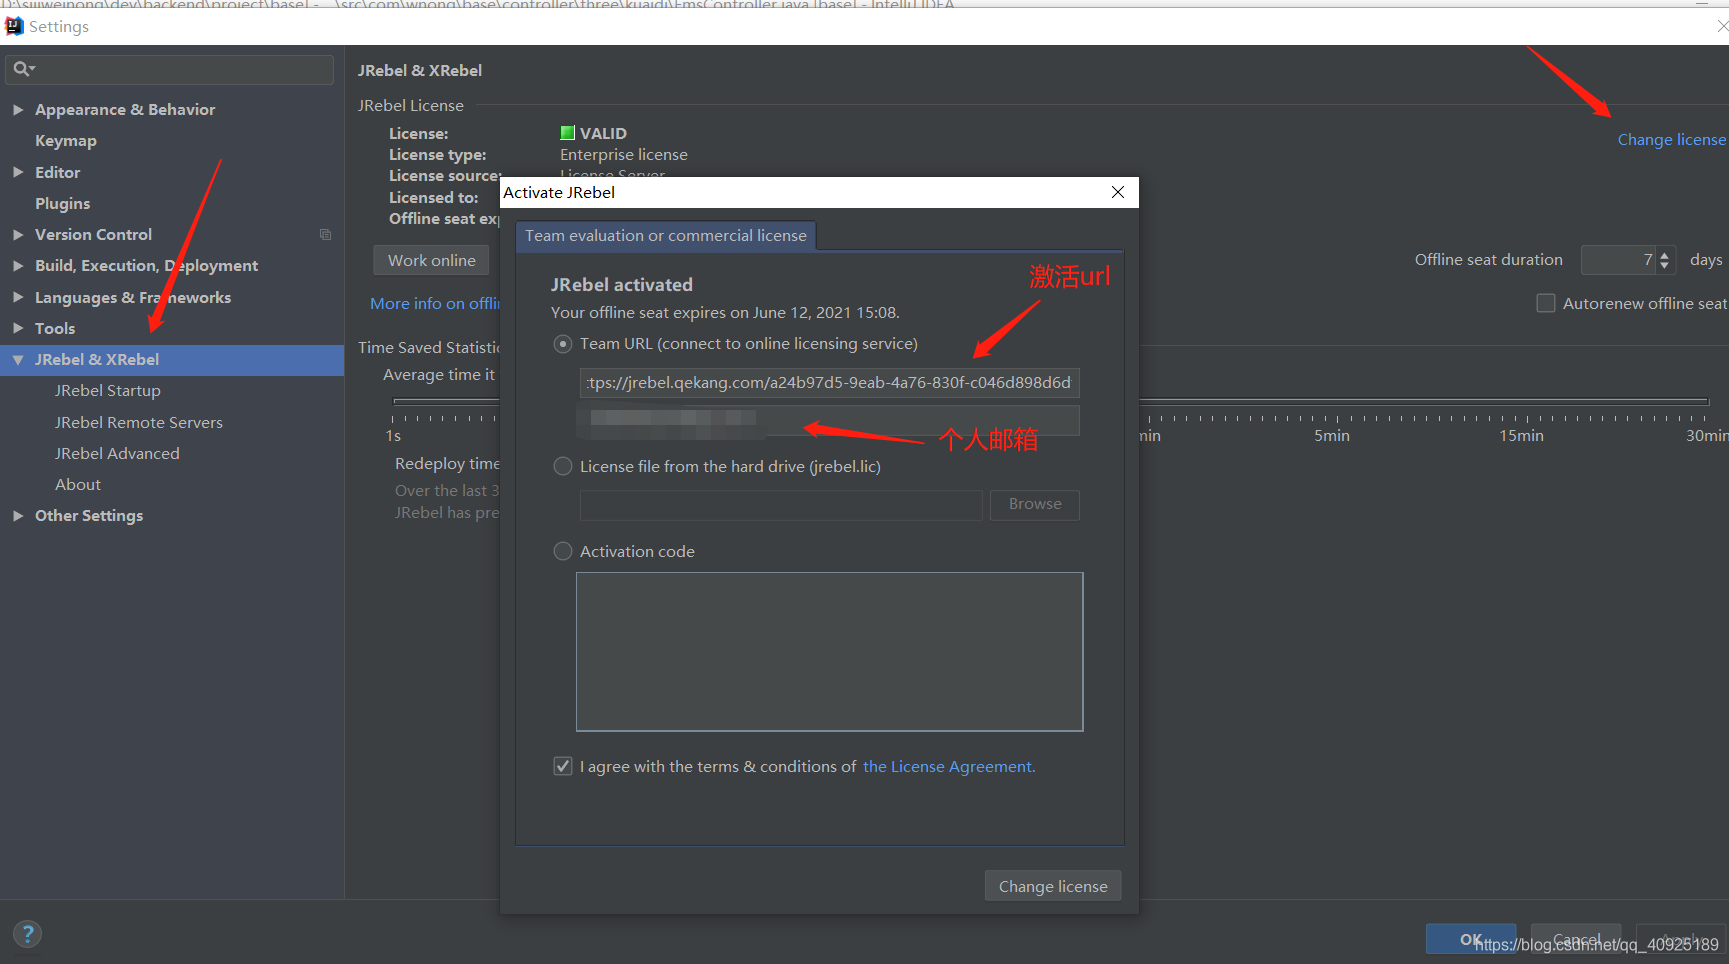1729x964 pixels.
Task: Open the help question mark button
Action: coord(28,934)
